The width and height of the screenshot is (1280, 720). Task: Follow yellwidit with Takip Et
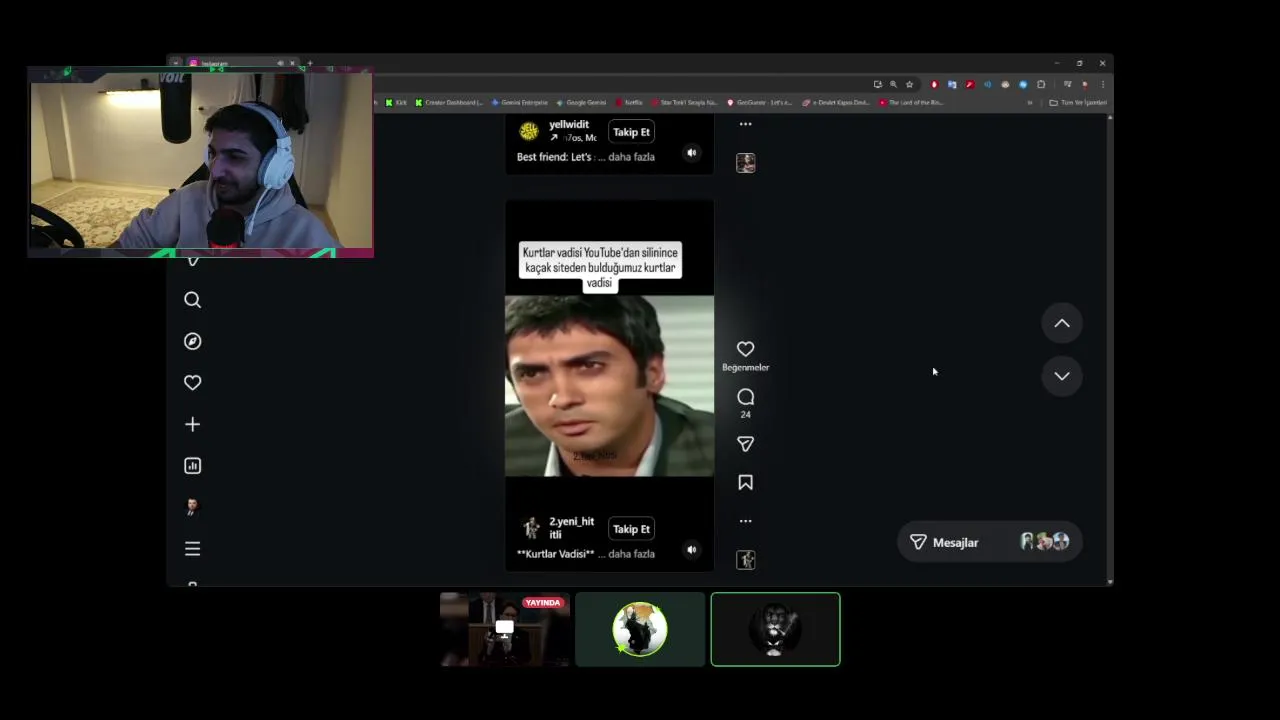(631, 132)
